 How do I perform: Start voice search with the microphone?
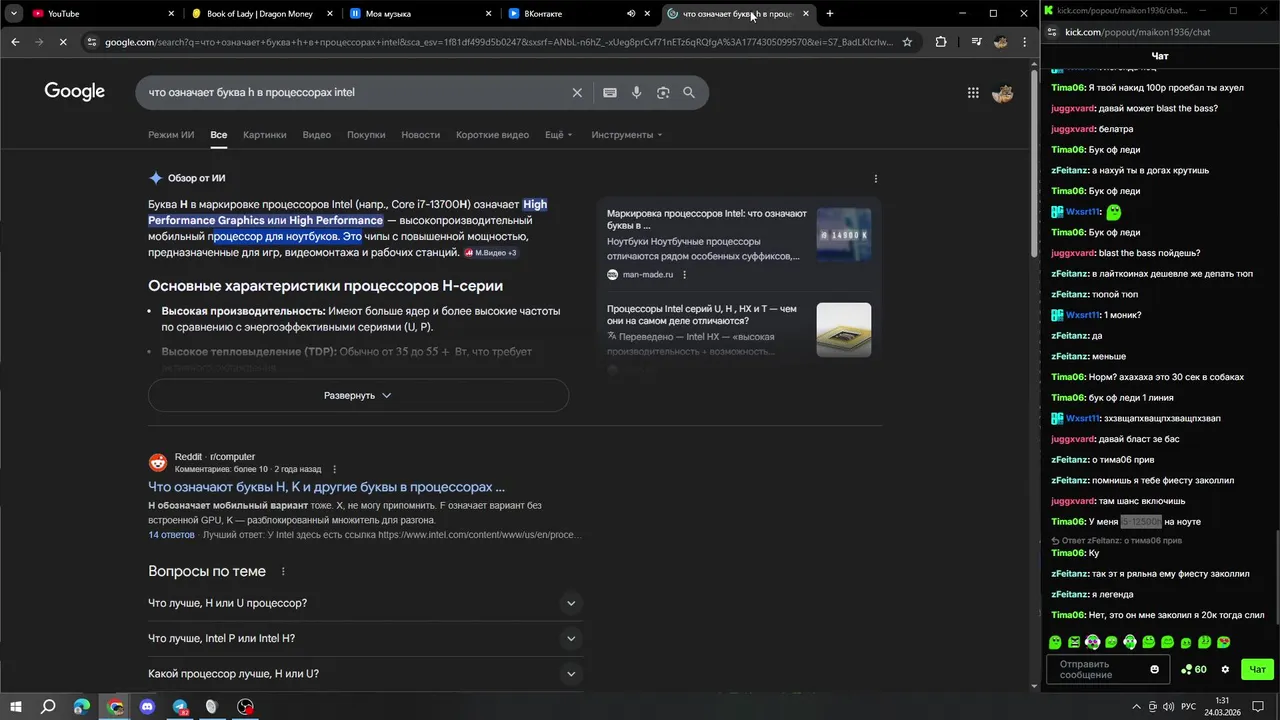click(x=636, y=92)
